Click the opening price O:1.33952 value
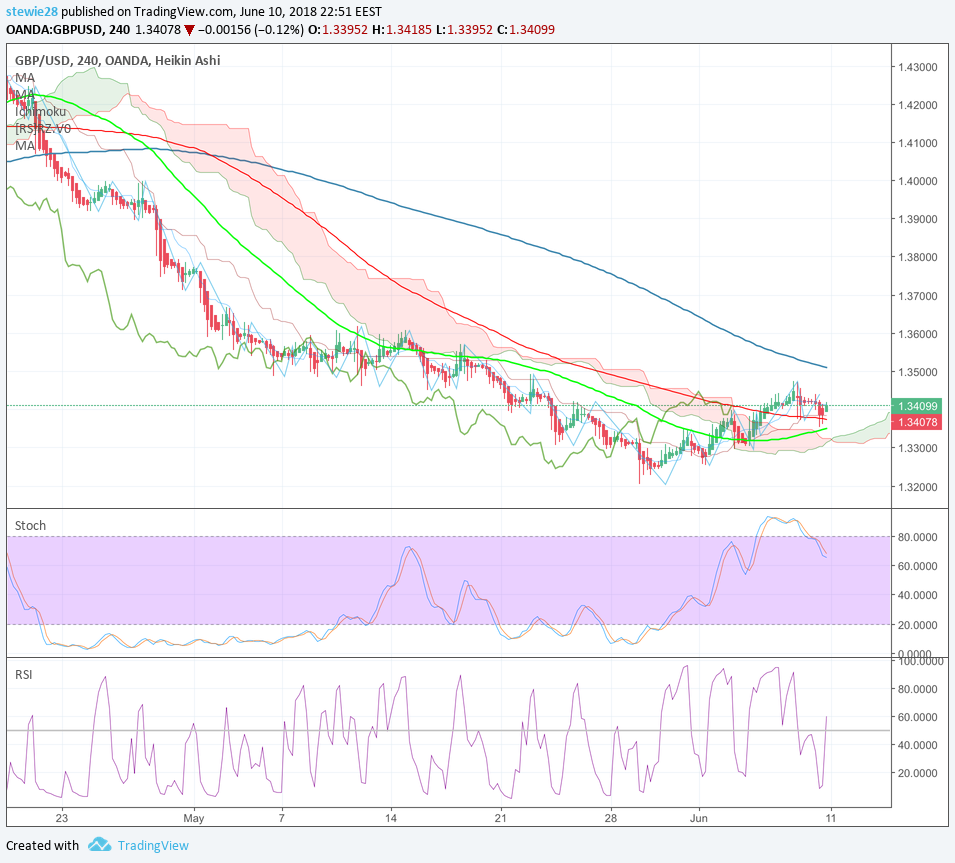The image size is (955, 863). 338,30
